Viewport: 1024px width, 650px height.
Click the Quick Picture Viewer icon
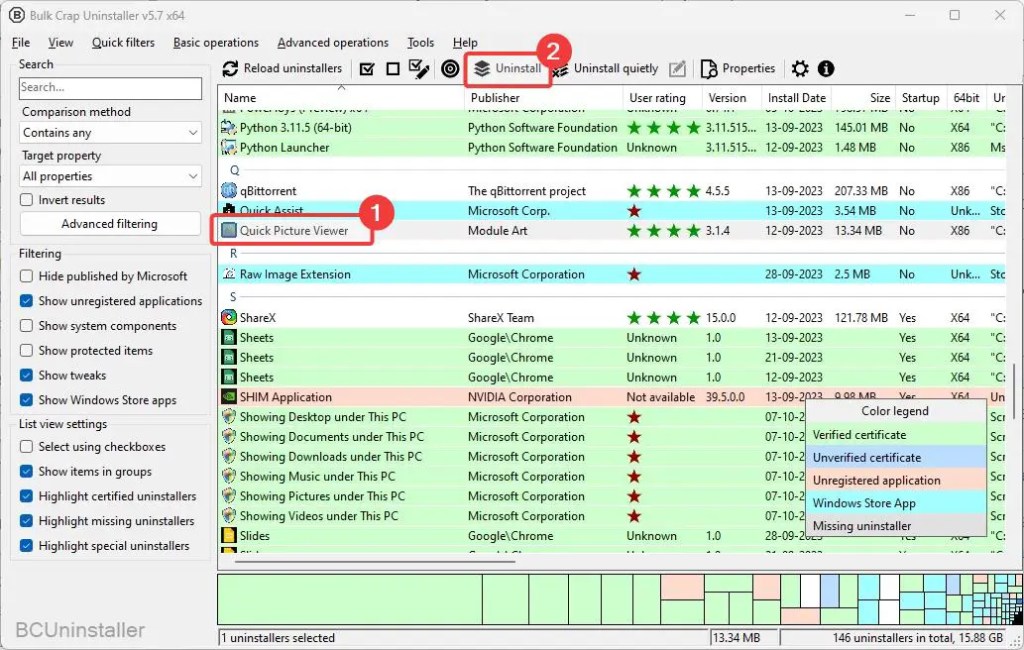pos(229,231)
